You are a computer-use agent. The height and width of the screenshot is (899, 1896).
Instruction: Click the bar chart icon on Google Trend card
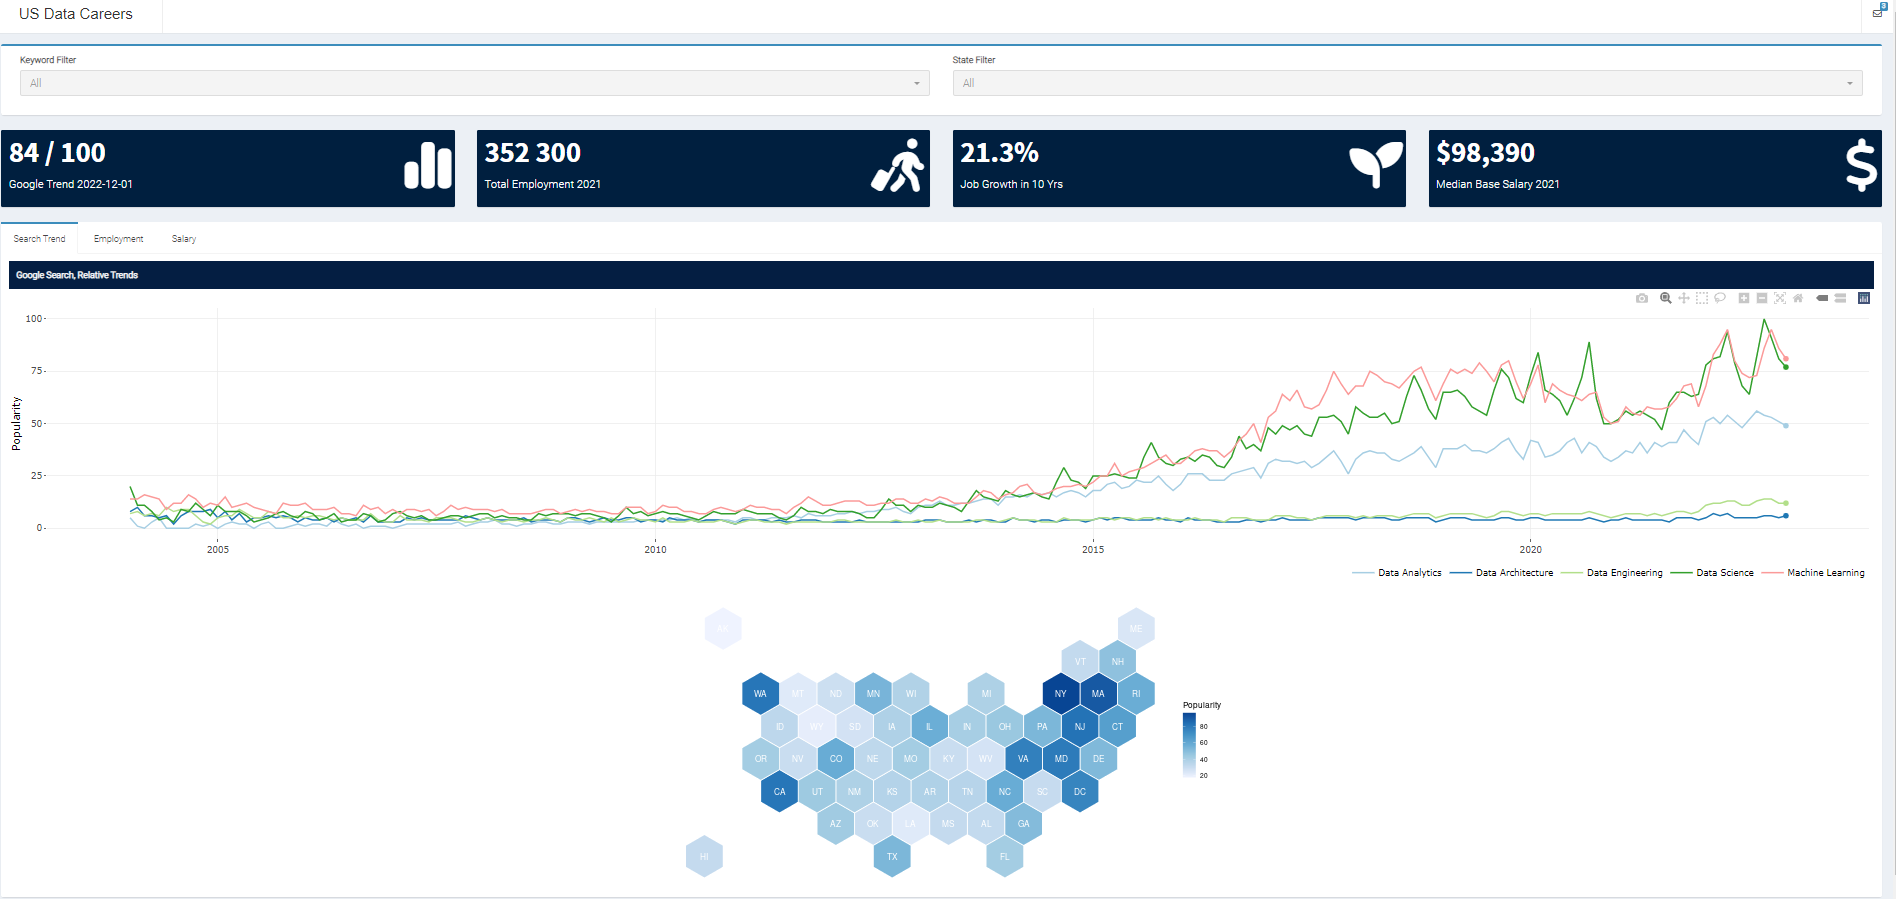(428, 165)
